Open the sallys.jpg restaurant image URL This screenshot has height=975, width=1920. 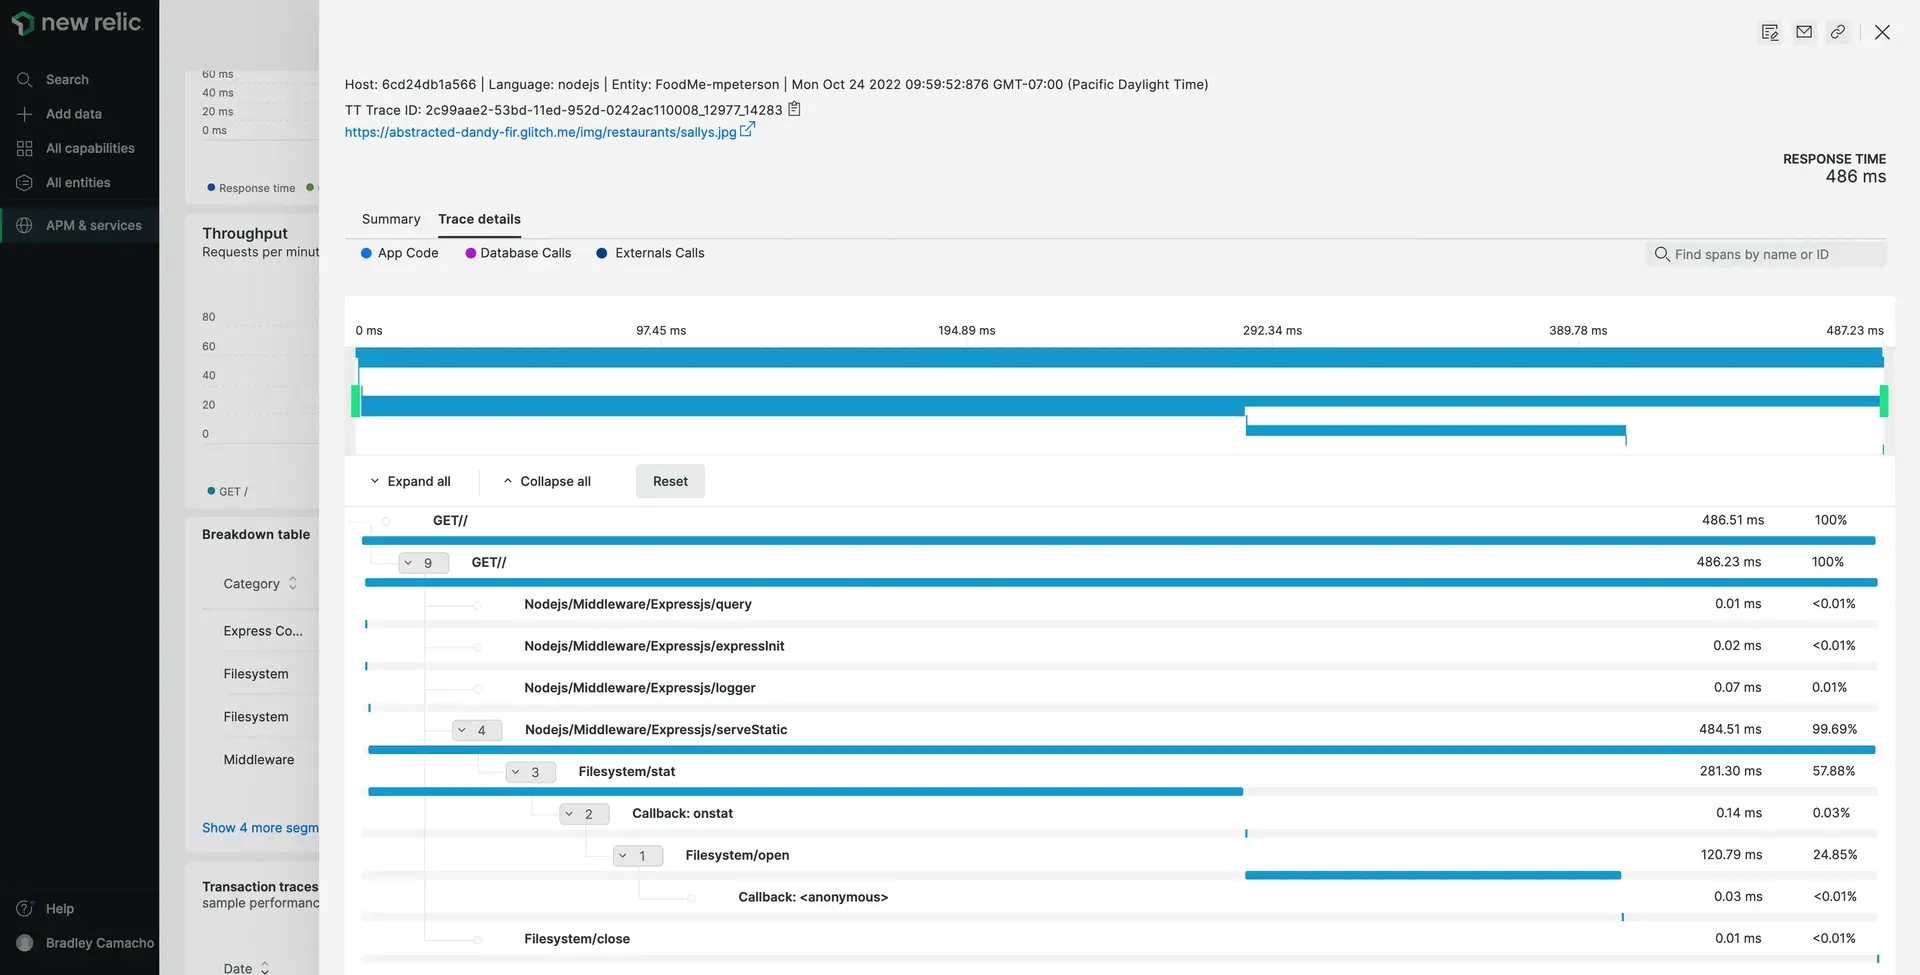pyautogui.click(x=540, y=132)
